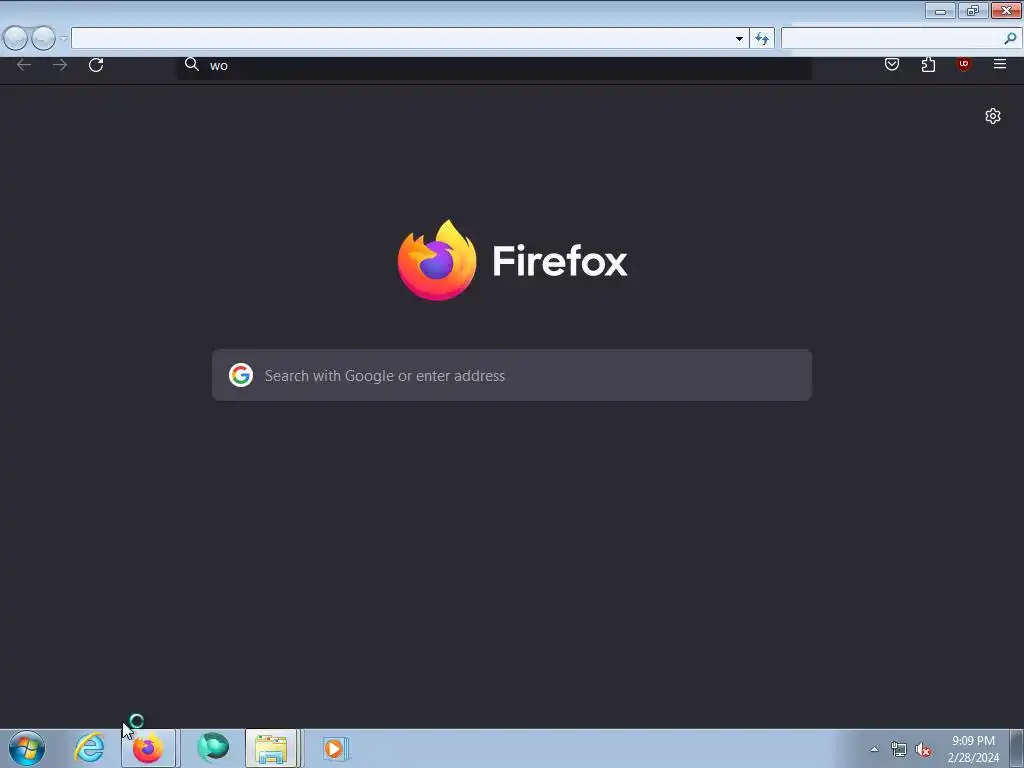Click the Firefox logo on new tab page
The height and width of the screenshot is (768, 1024).
click(x=437, y=260)
